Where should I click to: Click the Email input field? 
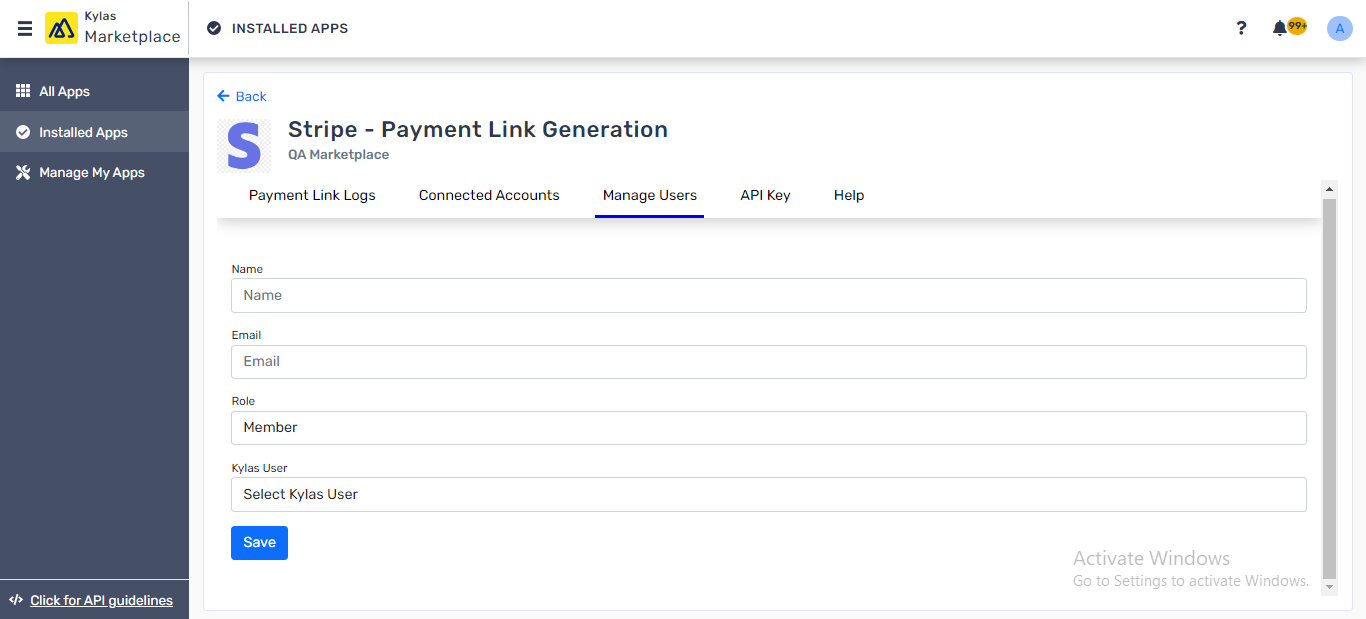[x=768, y=361]
